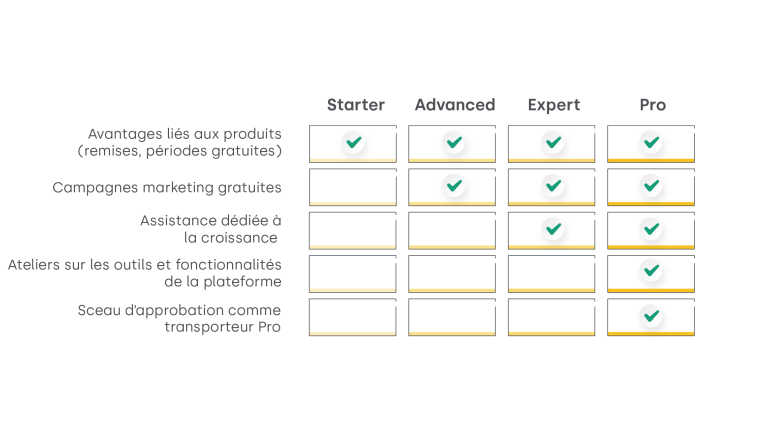Screen dimensions: 768x432
Task: Click the Advanced checkmark for Campagnes marketing gratuites
Action: (x=454, y=186)
